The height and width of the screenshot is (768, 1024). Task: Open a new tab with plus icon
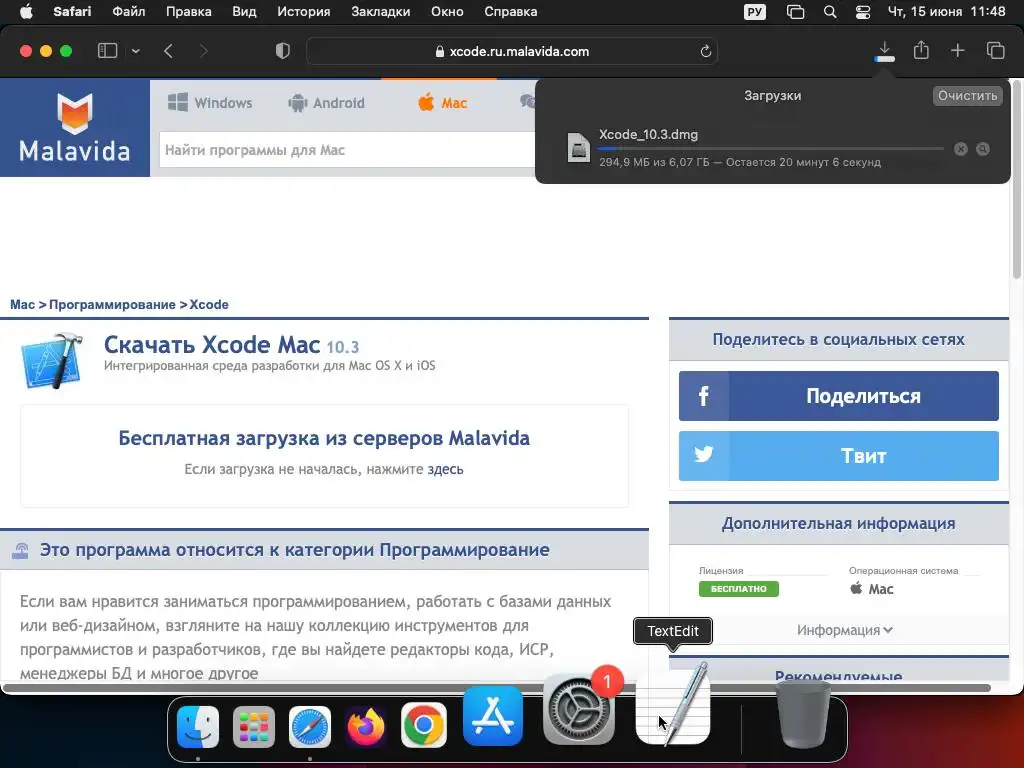click(957, 50)
